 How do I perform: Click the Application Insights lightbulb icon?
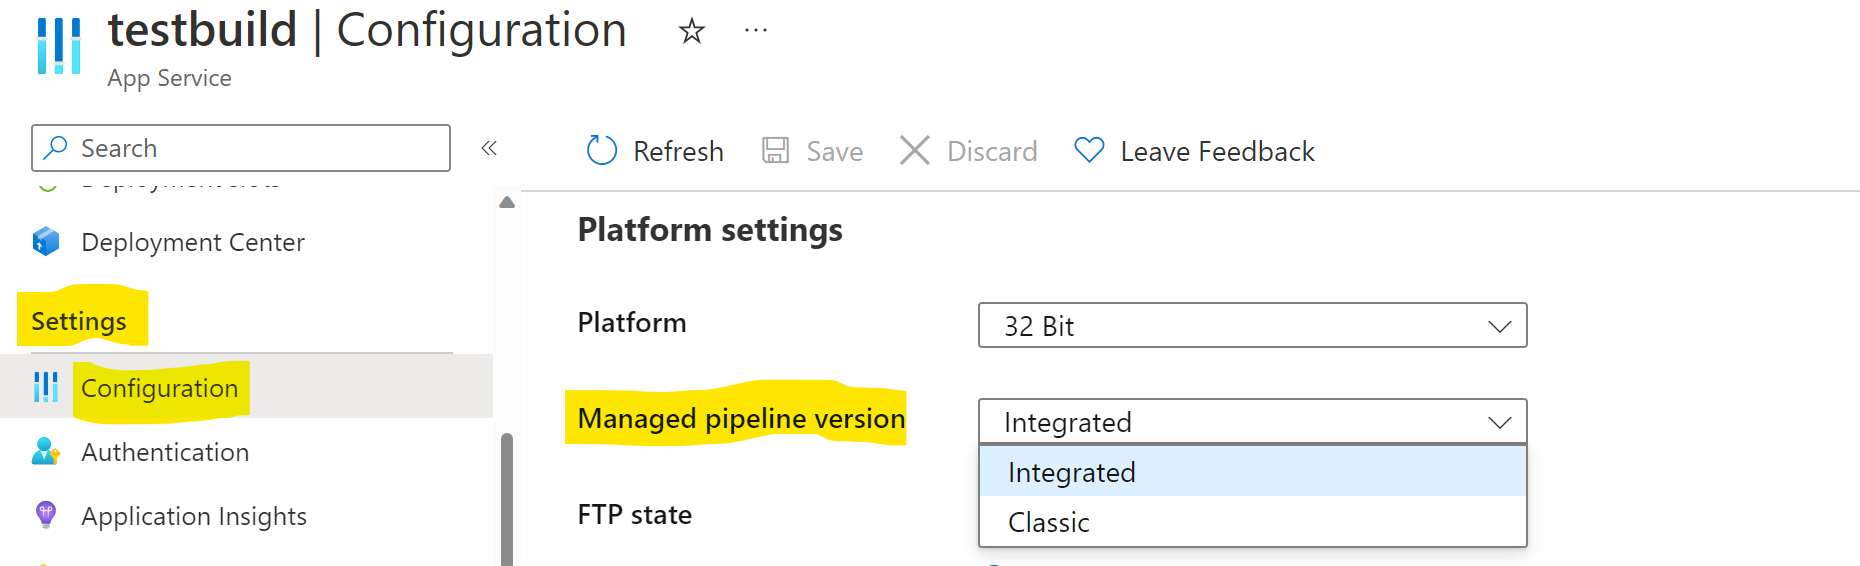pyautogui.click(x=46, y=516)
